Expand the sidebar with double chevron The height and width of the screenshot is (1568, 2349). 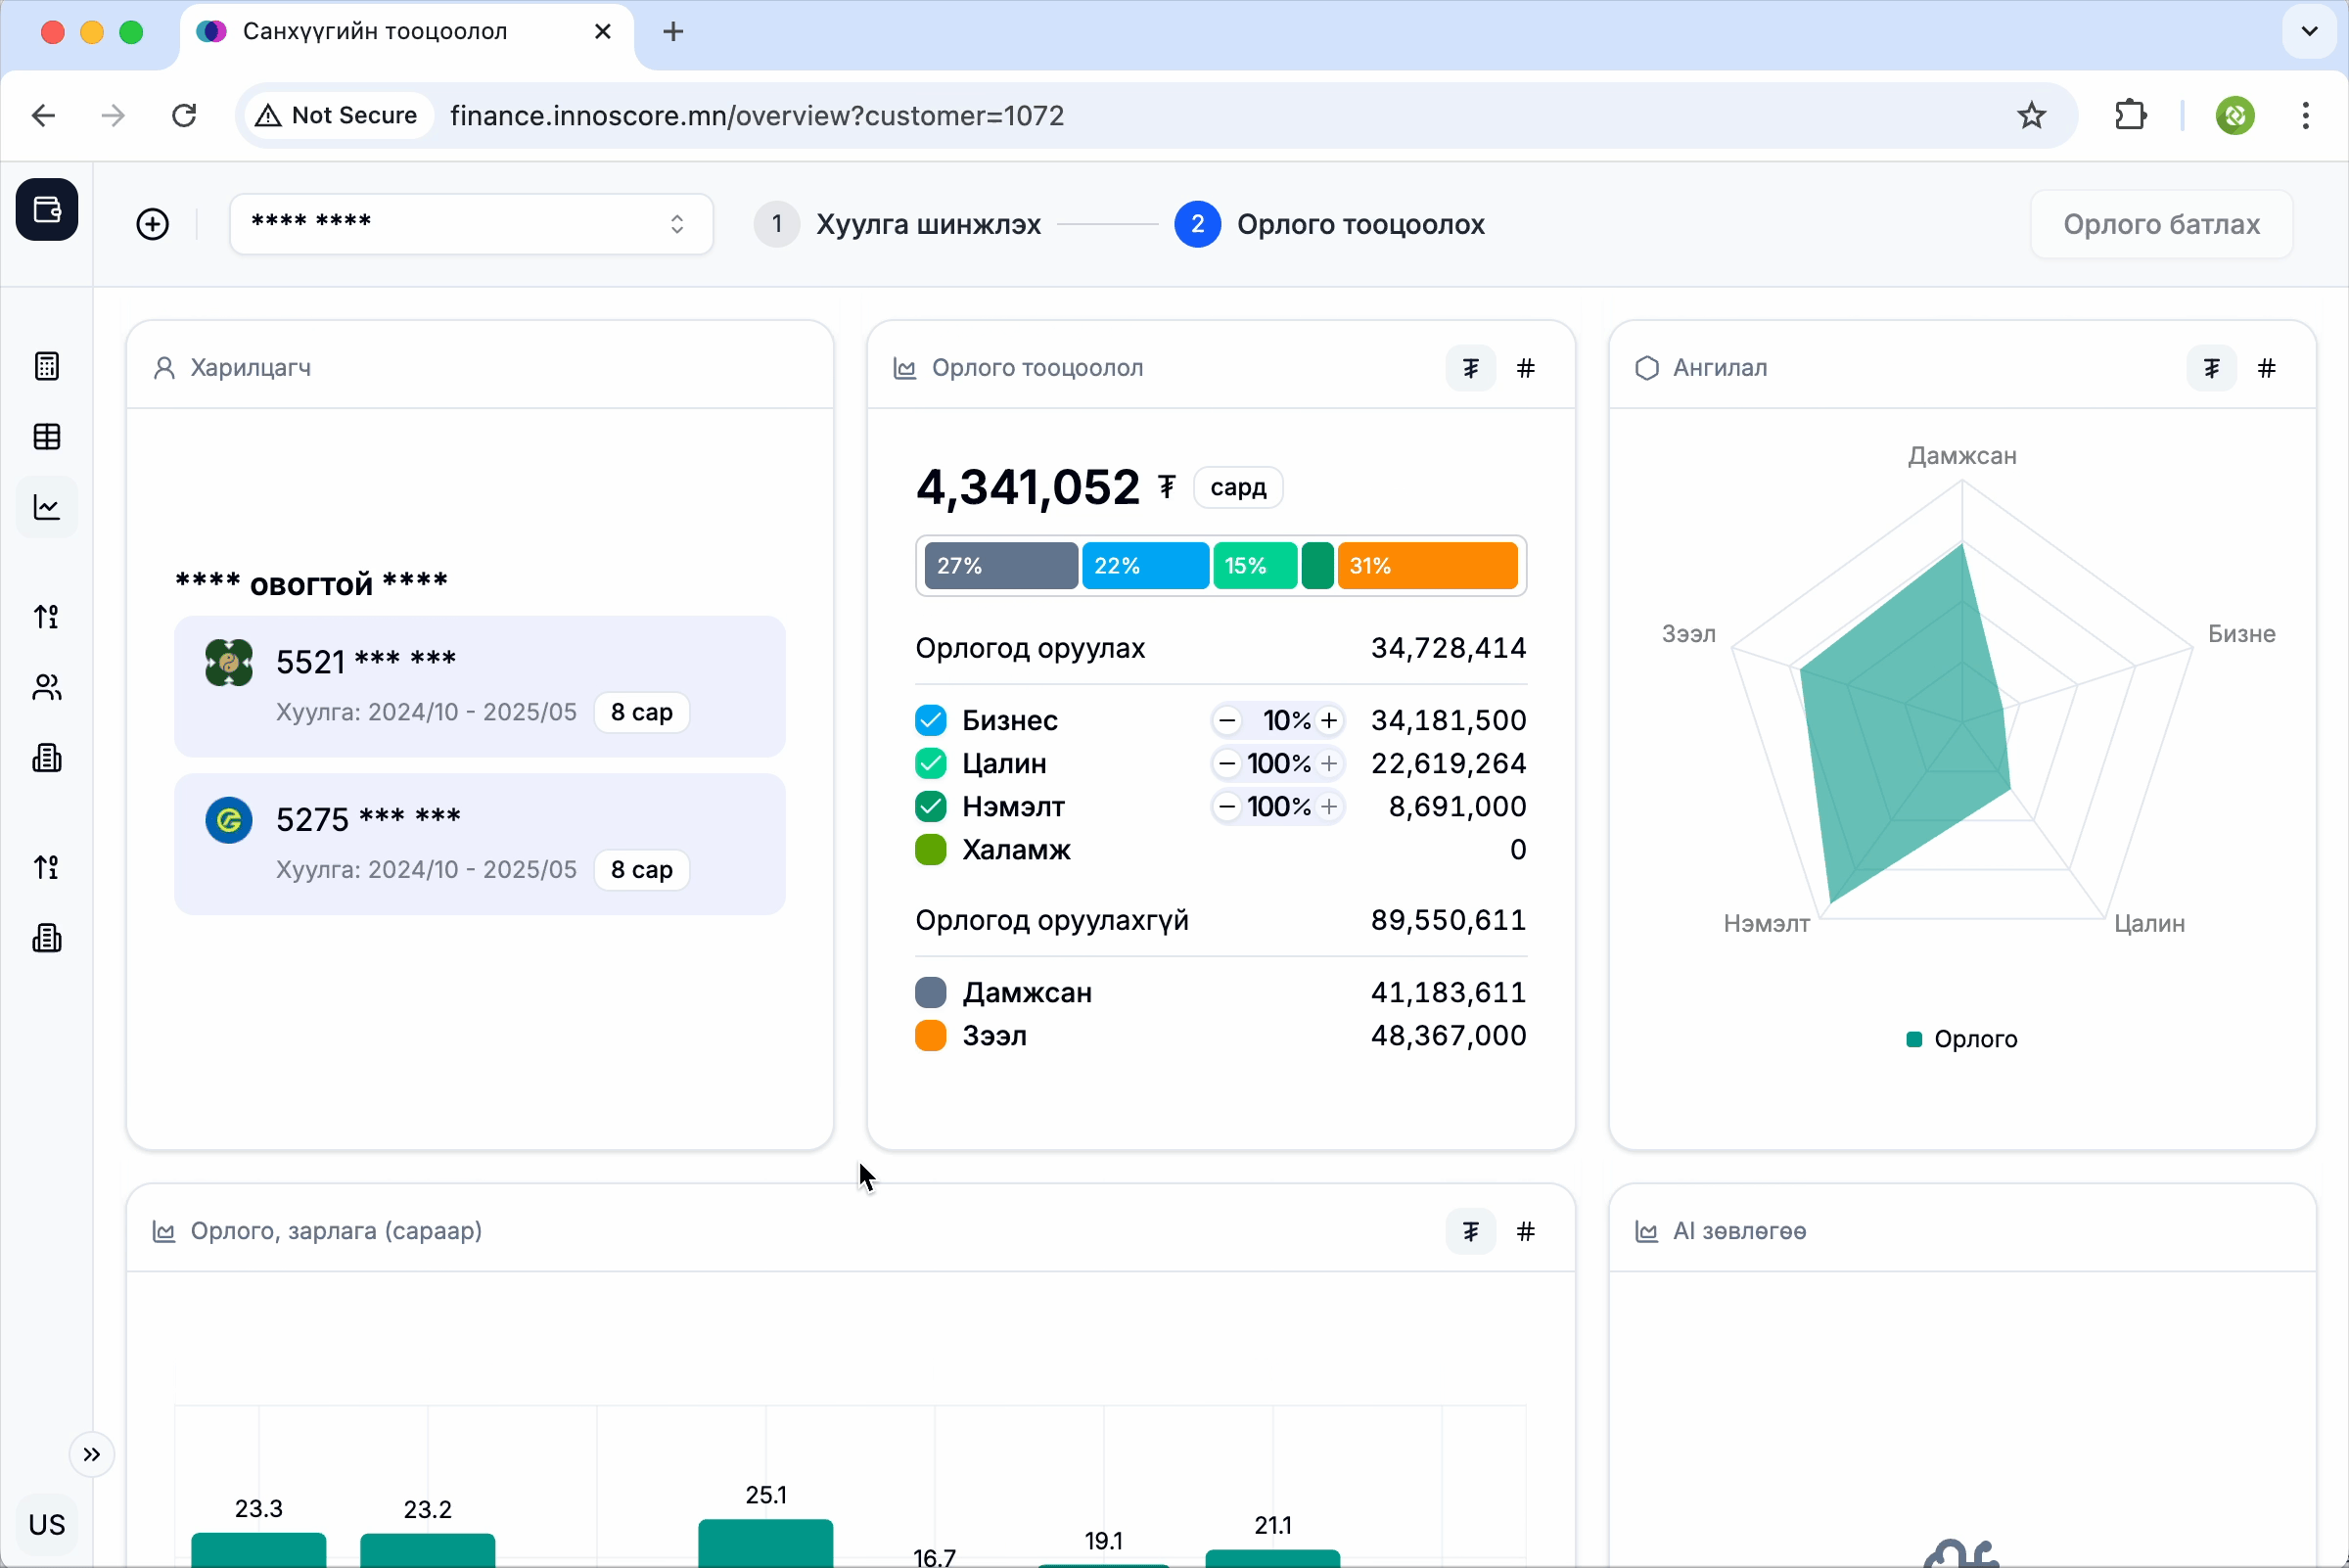click(x=92, y=1454)
